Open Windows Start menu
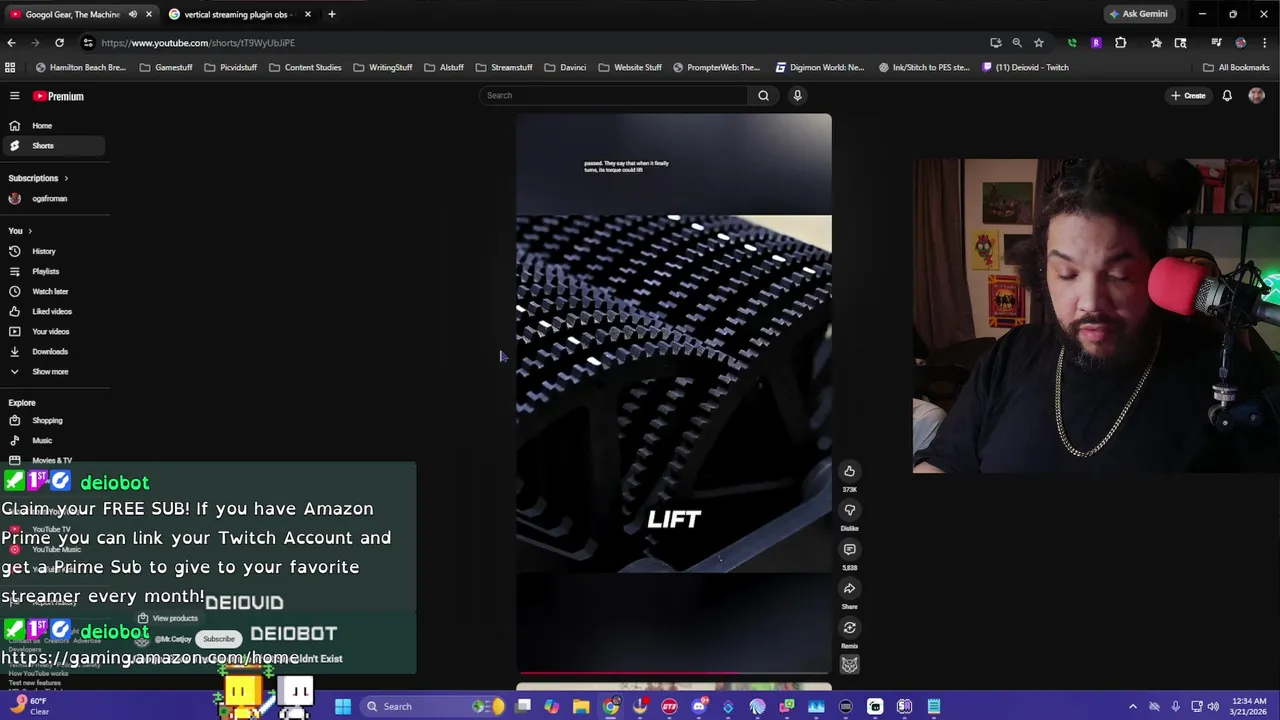Screen dimensions: 1280x720 tap(342, 706)
